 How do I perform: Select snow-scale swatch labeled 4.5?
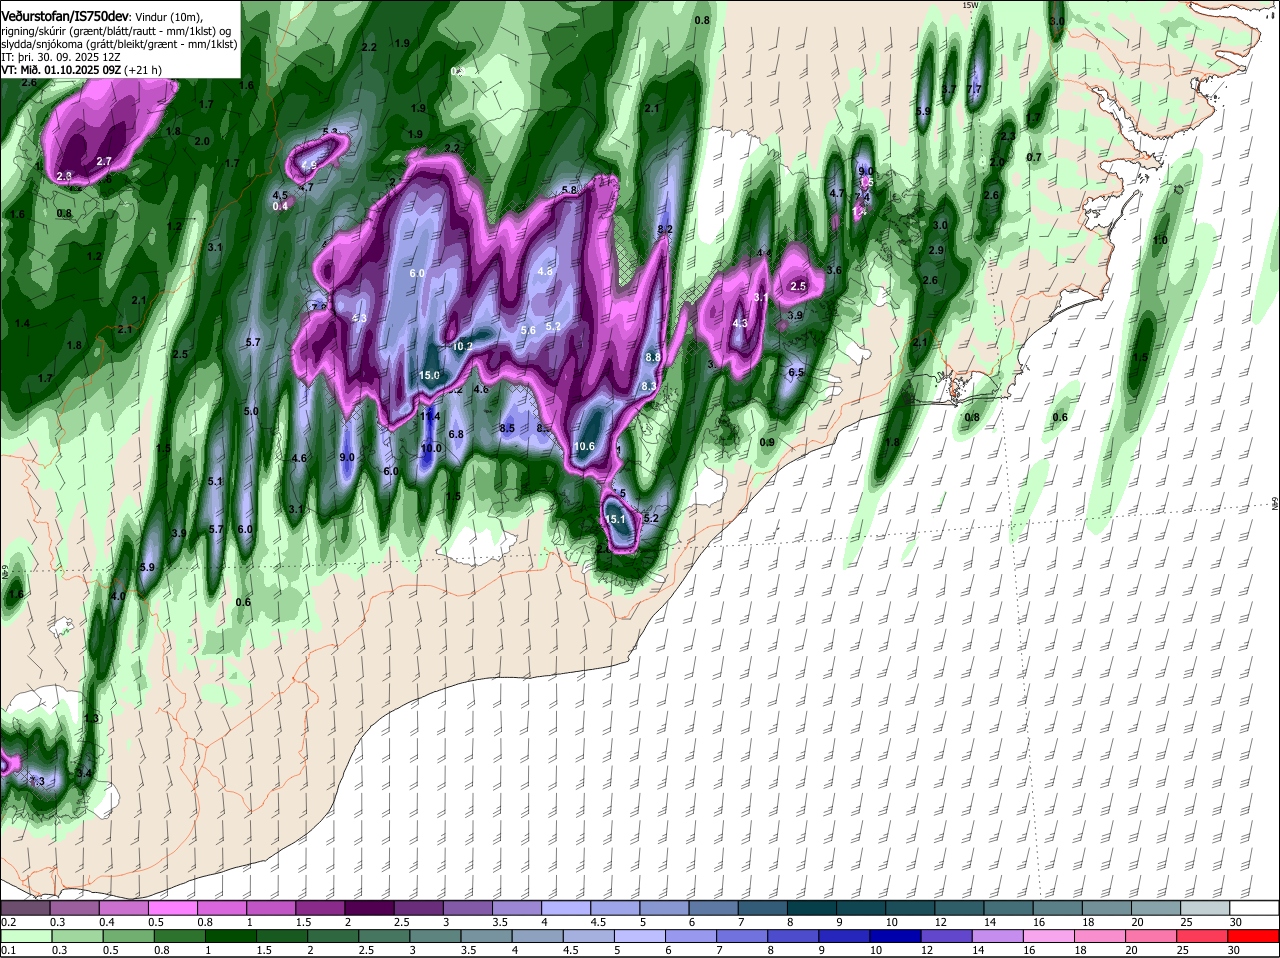point(615,908)
